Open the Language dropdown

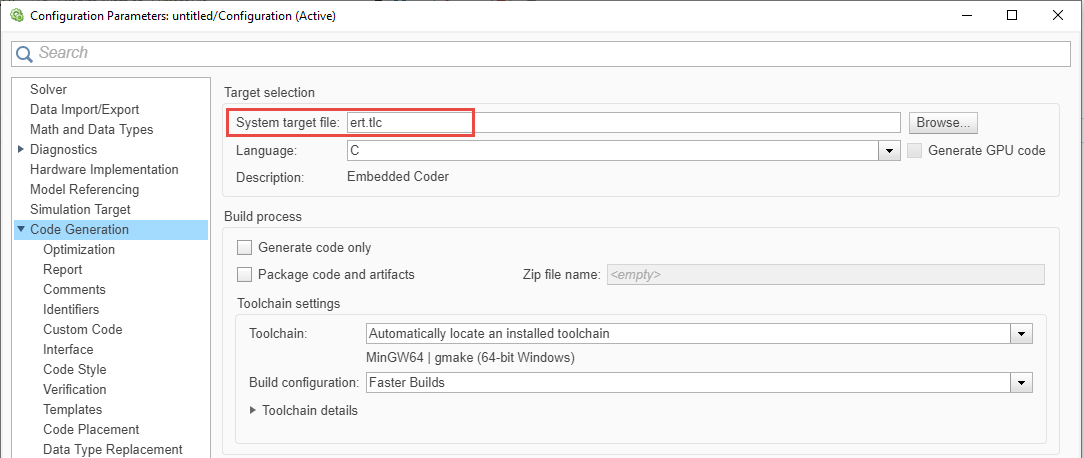point(888,150)
